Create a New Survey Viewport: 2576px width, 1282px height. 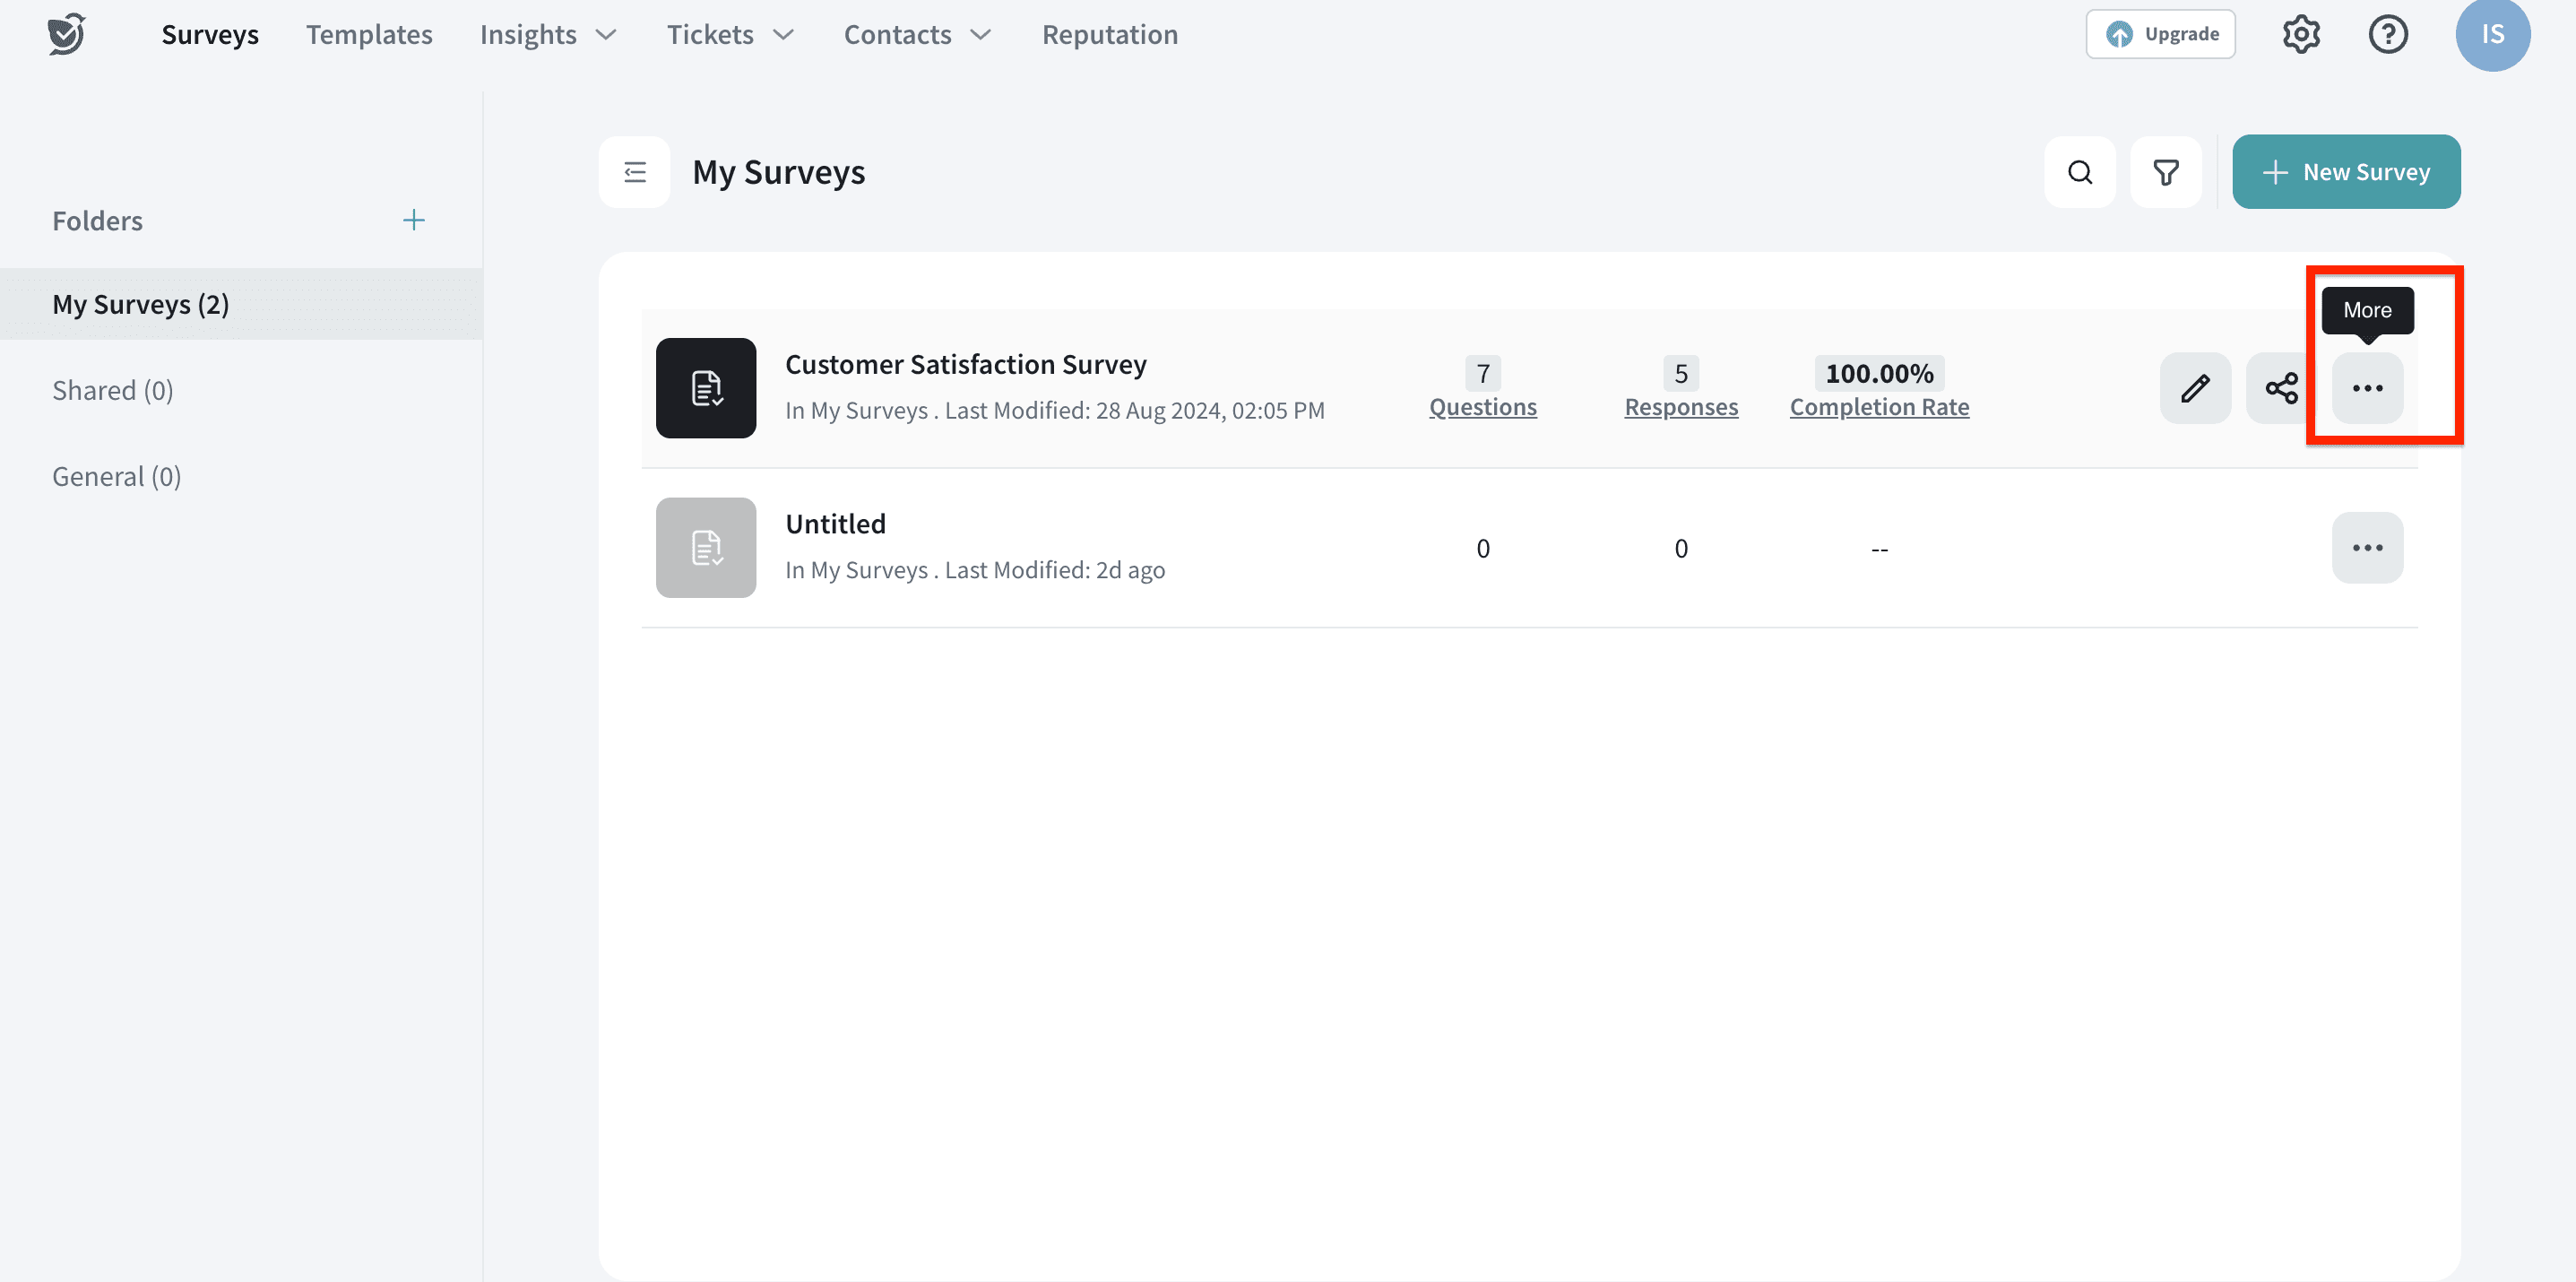(x=2346, y=171)
